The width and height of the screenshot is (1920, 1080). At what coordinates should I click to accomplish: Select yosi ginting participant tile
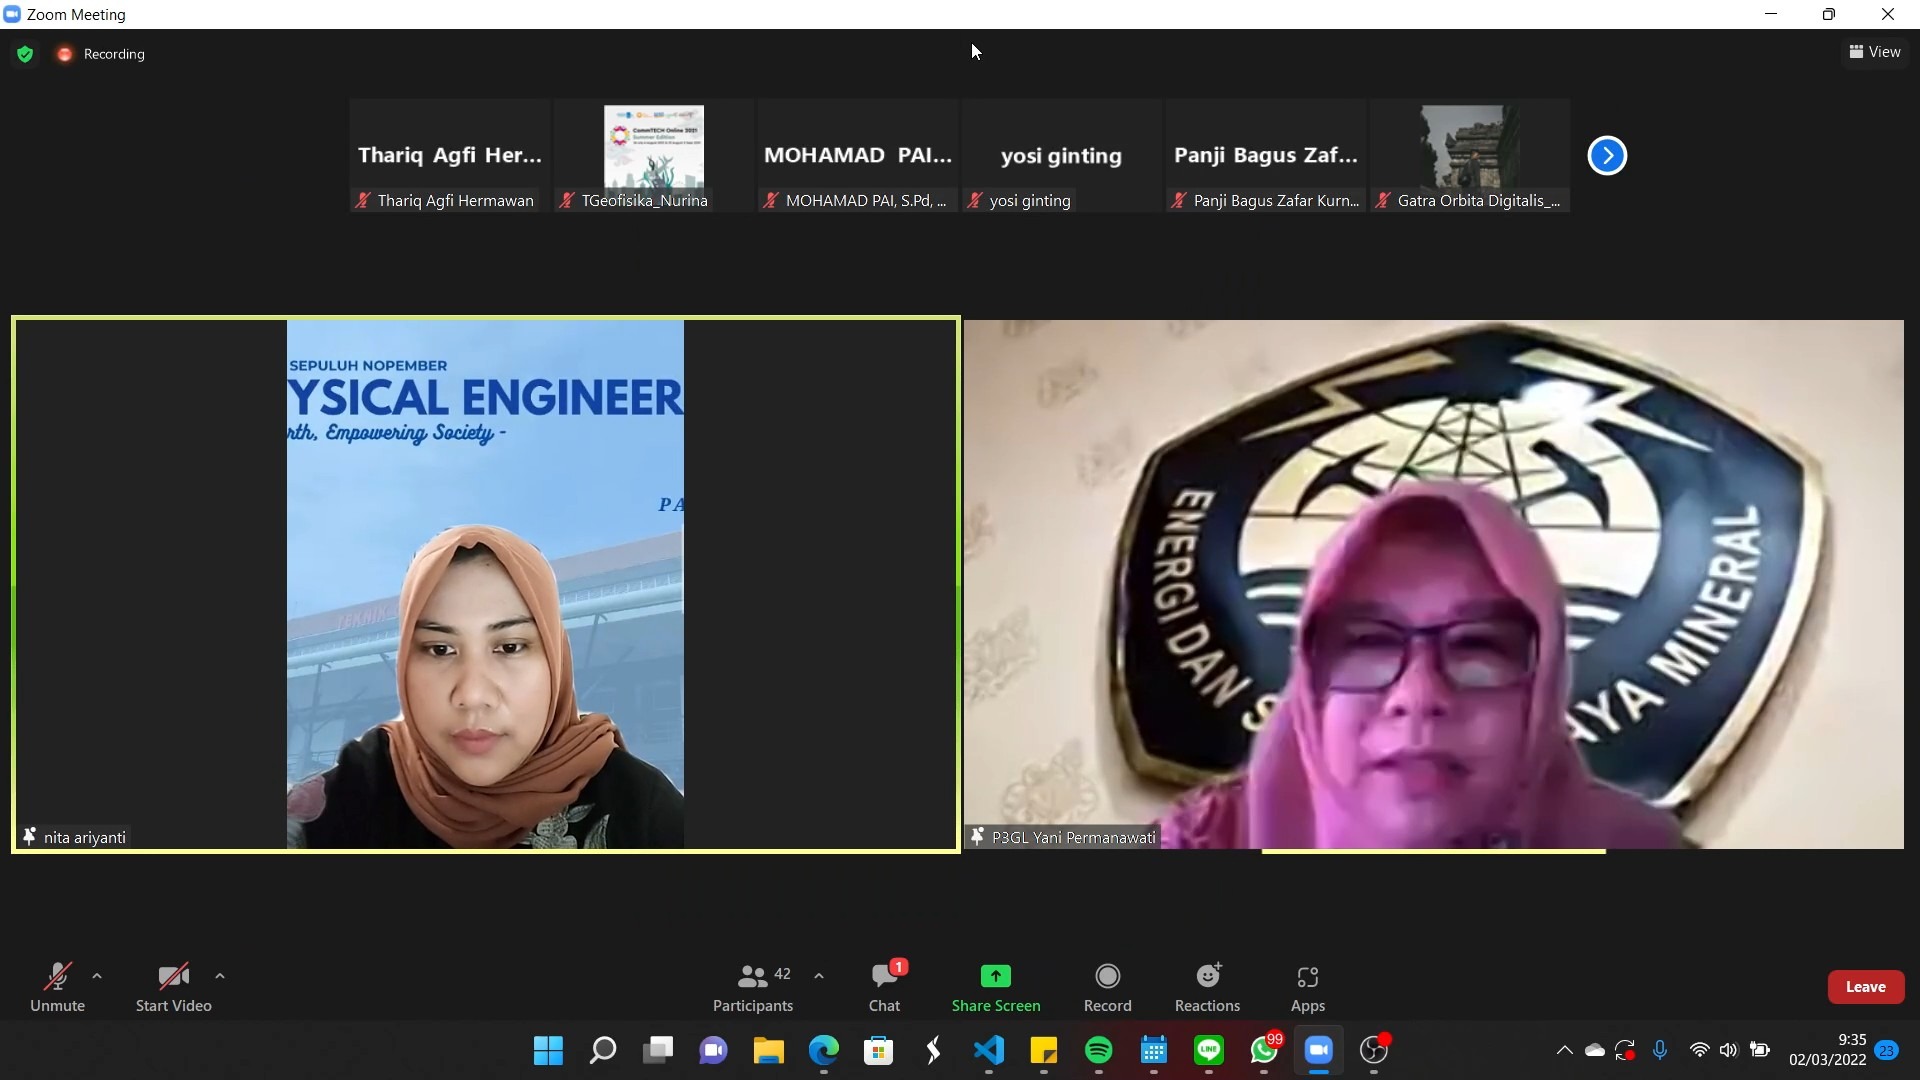coord(1061,156)
